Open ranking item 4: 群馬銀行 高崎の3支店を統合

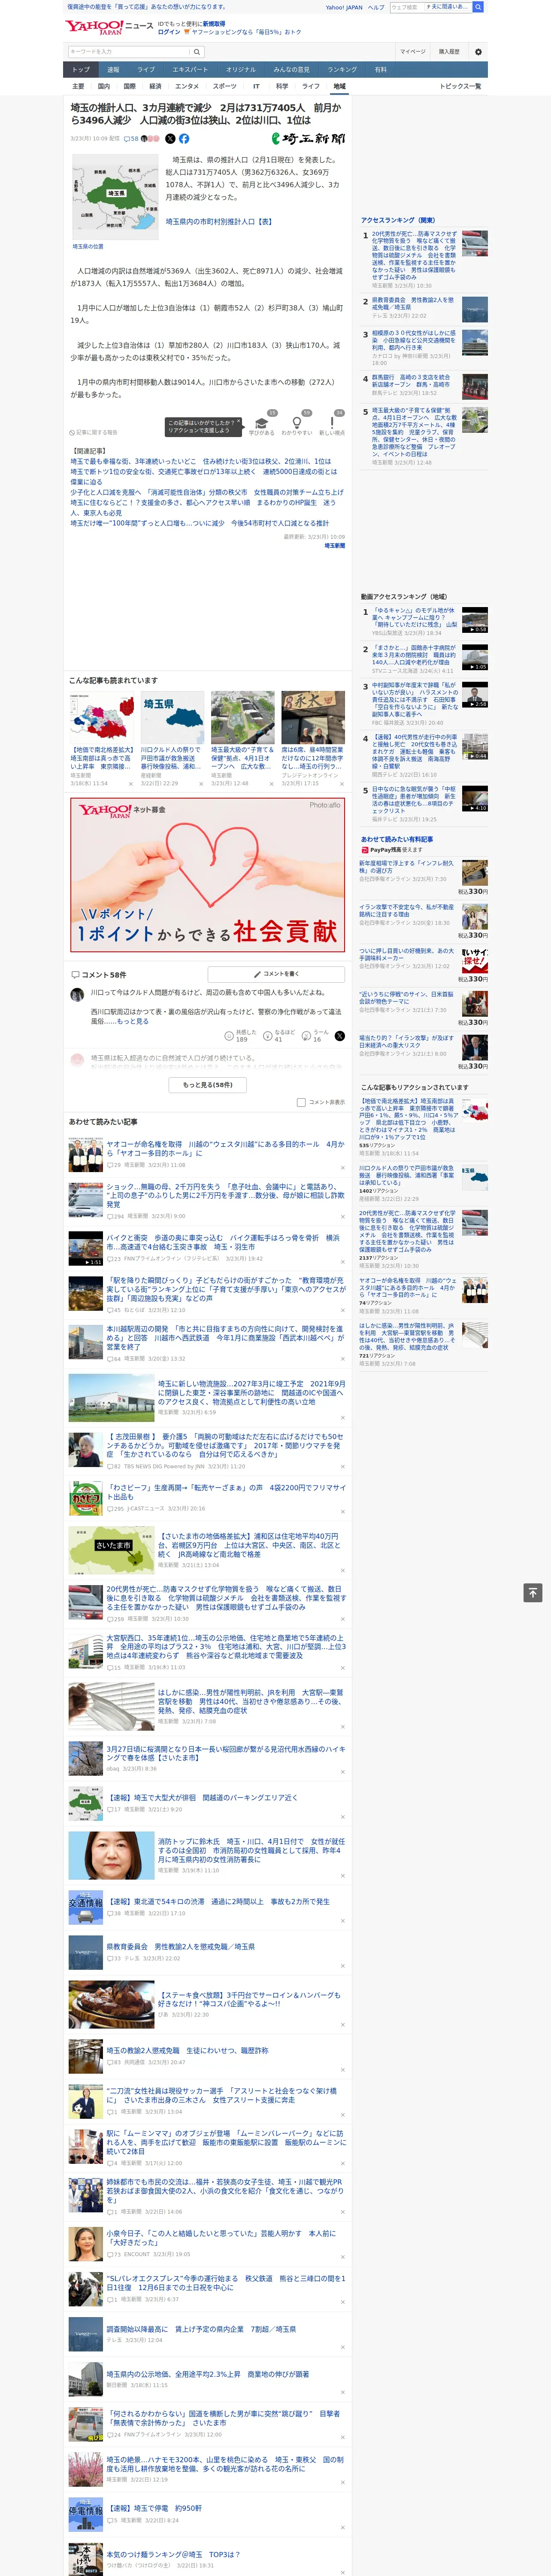coord(411,381)
